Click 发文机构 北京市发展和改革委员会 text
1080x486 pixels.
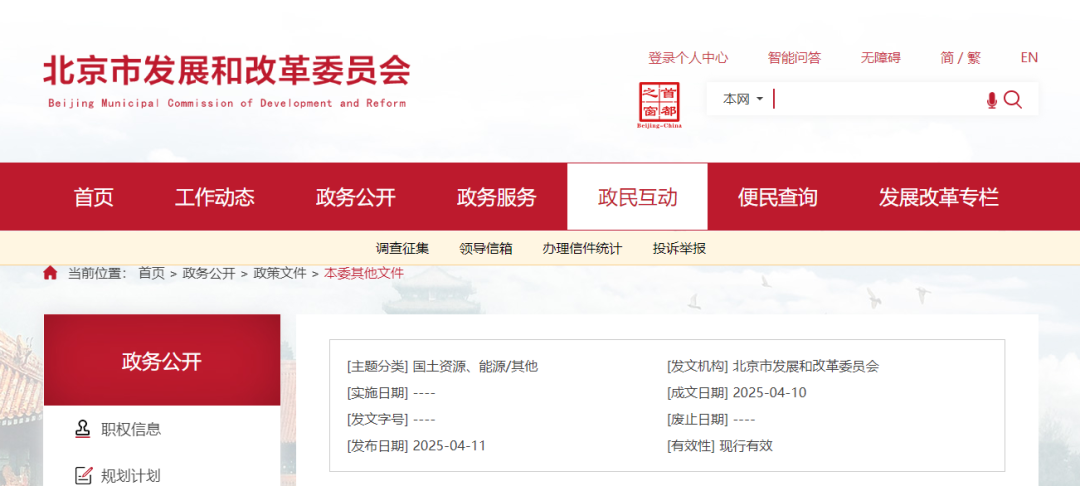pyautogui.click(x=806, y=366)
